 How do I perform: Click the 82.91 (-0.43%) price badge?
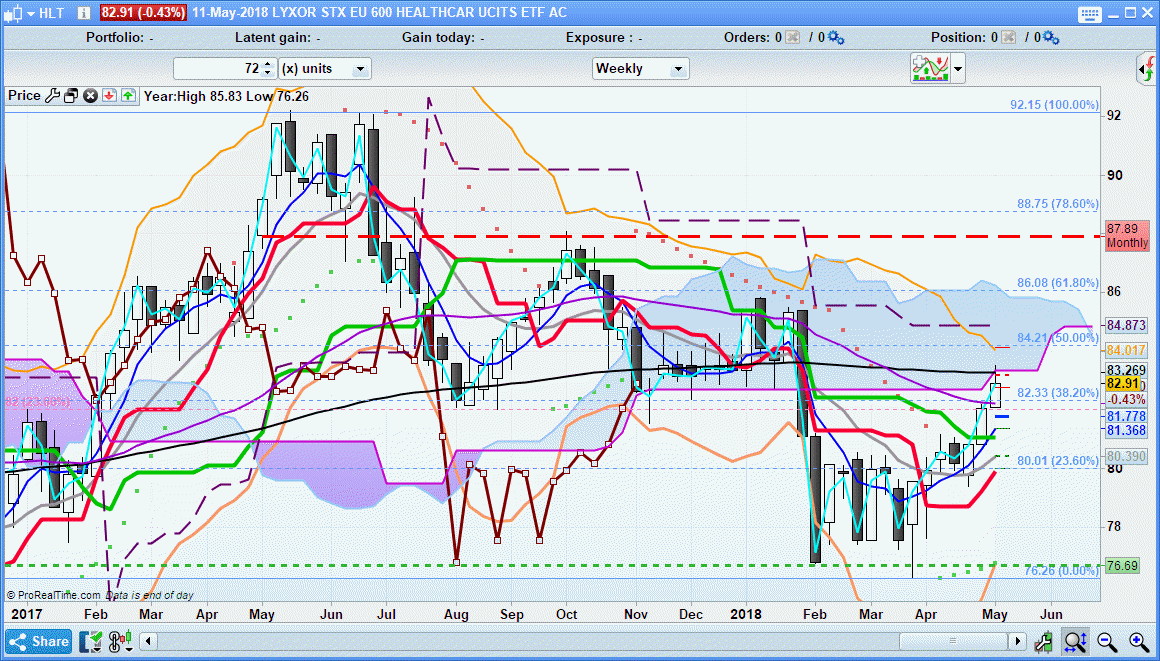[x=144, y=13]
